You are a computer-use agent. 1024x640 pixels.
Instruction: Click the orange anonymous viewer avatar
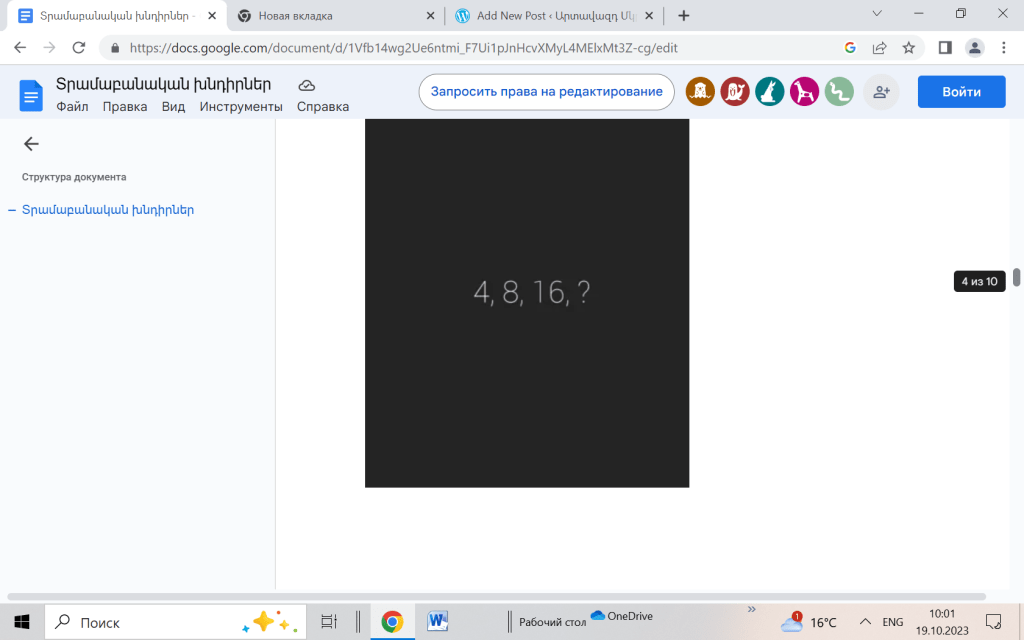700,92
